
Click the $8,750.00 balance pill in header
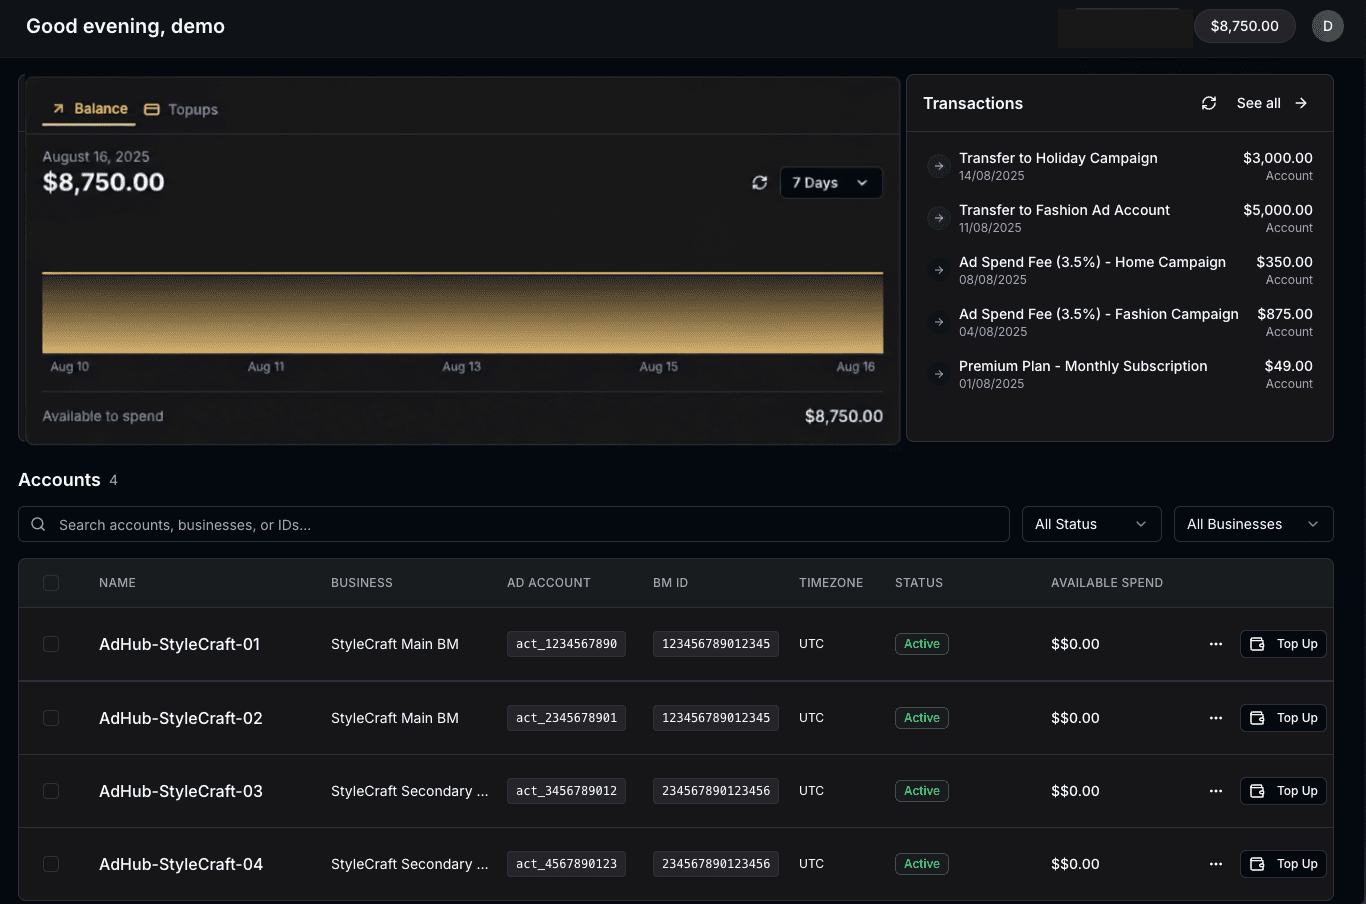click(1244, 26)
